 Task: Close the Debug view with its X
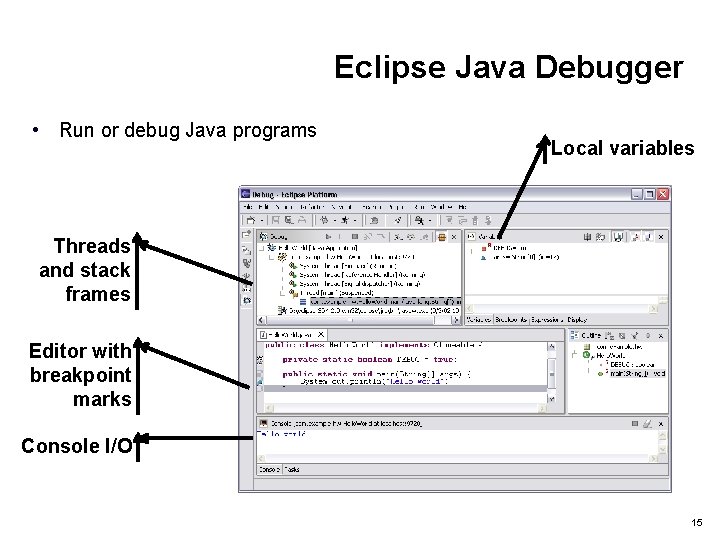tap(454, 237)
